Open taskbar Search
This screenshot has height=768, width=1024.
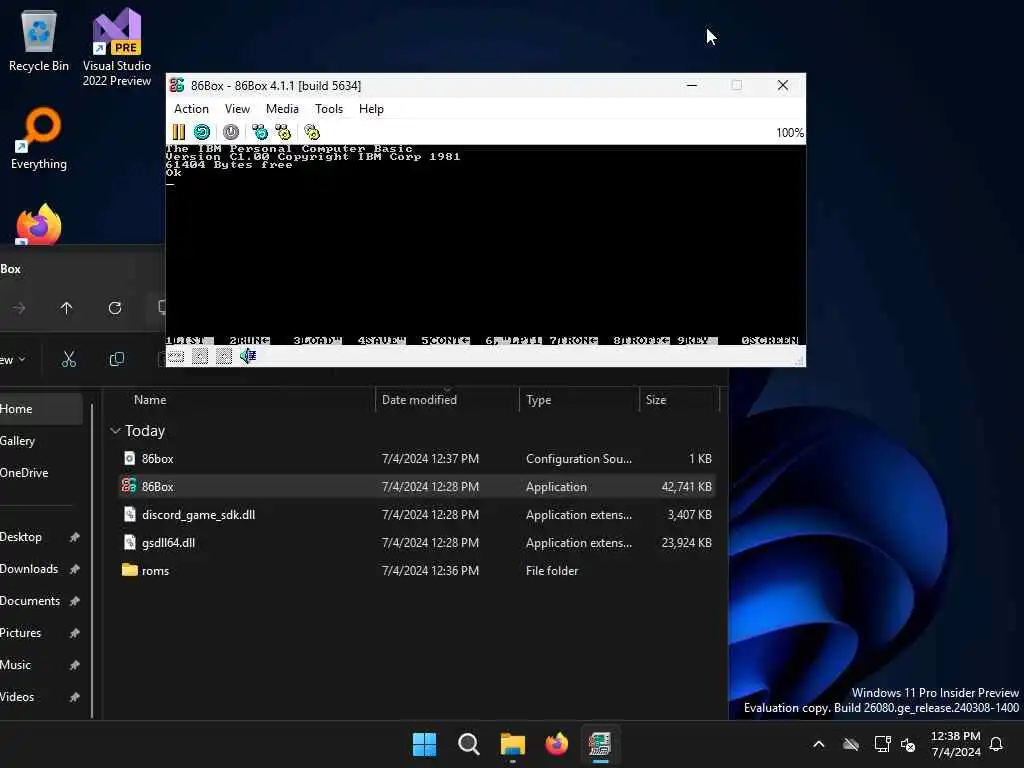coord(469,744)
